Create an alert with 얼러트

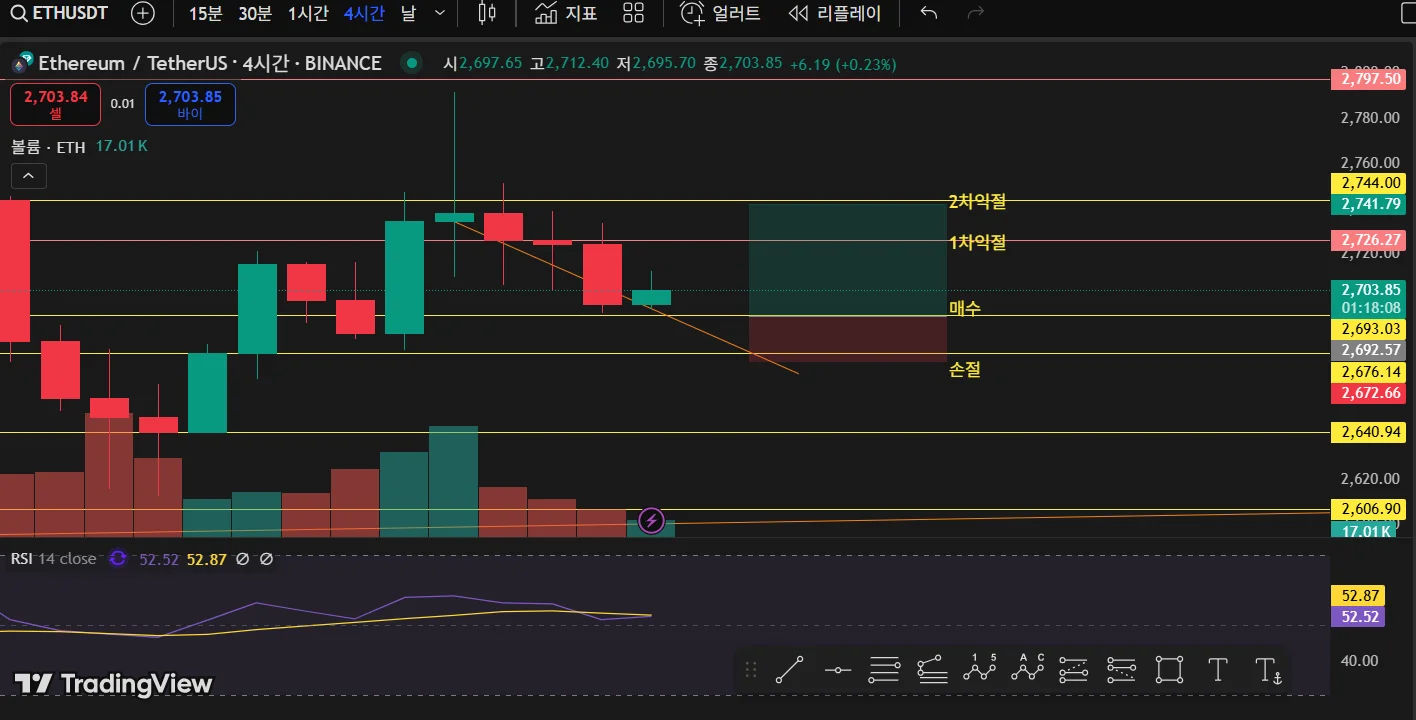pos(720,13)
